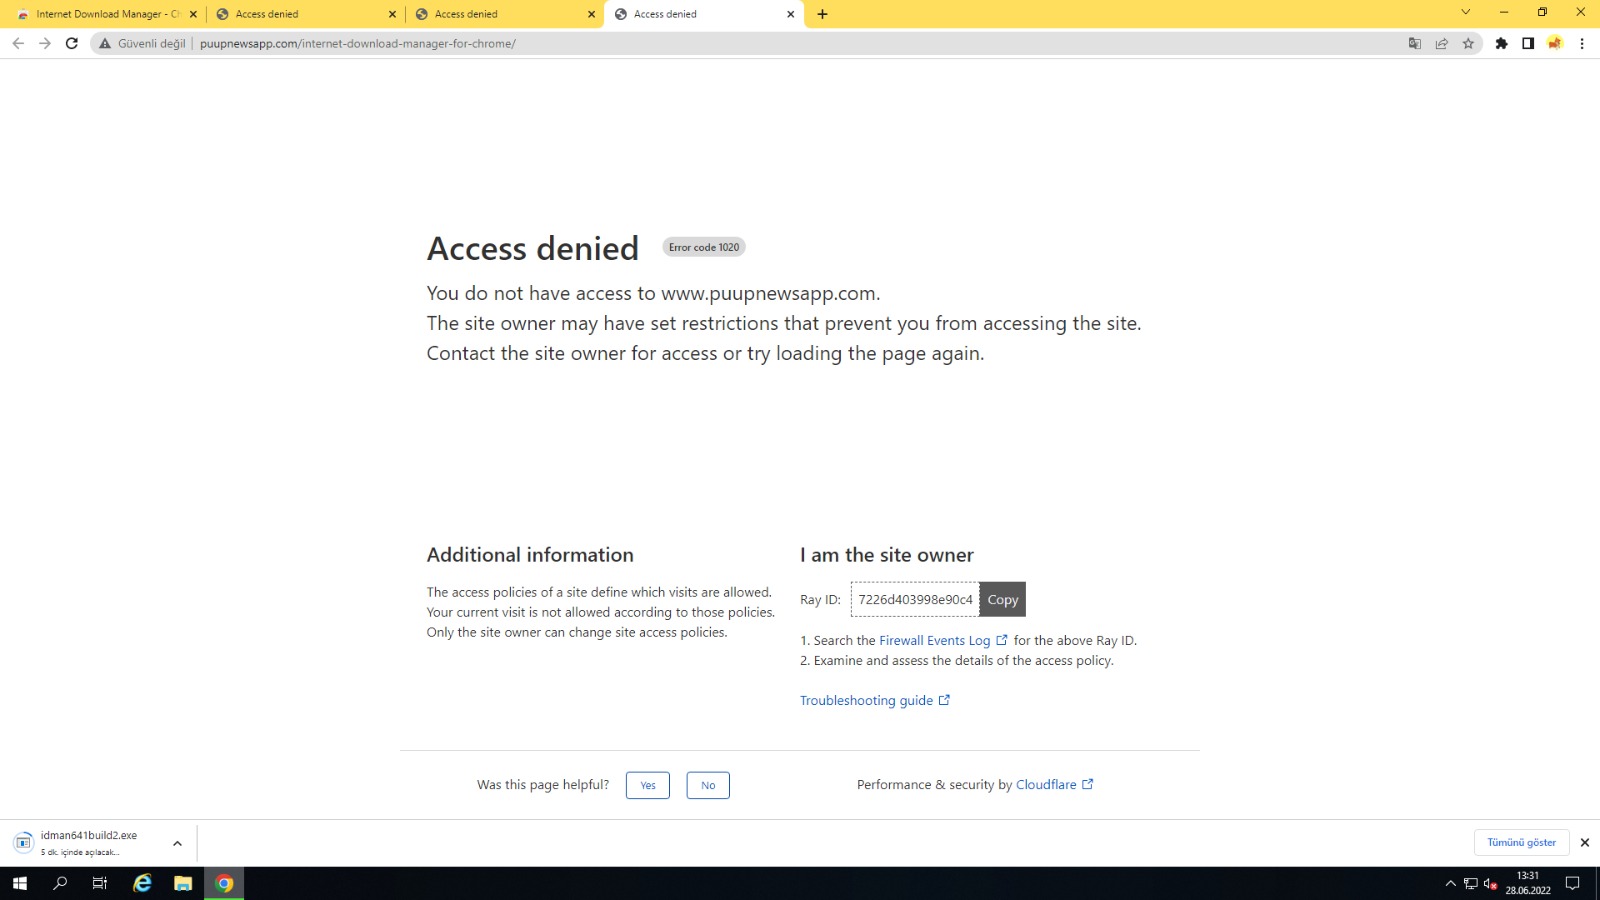Expand the tab search dropdown
The height and width of the screenshot is (900, 1600).
[x=1465, y=12]
